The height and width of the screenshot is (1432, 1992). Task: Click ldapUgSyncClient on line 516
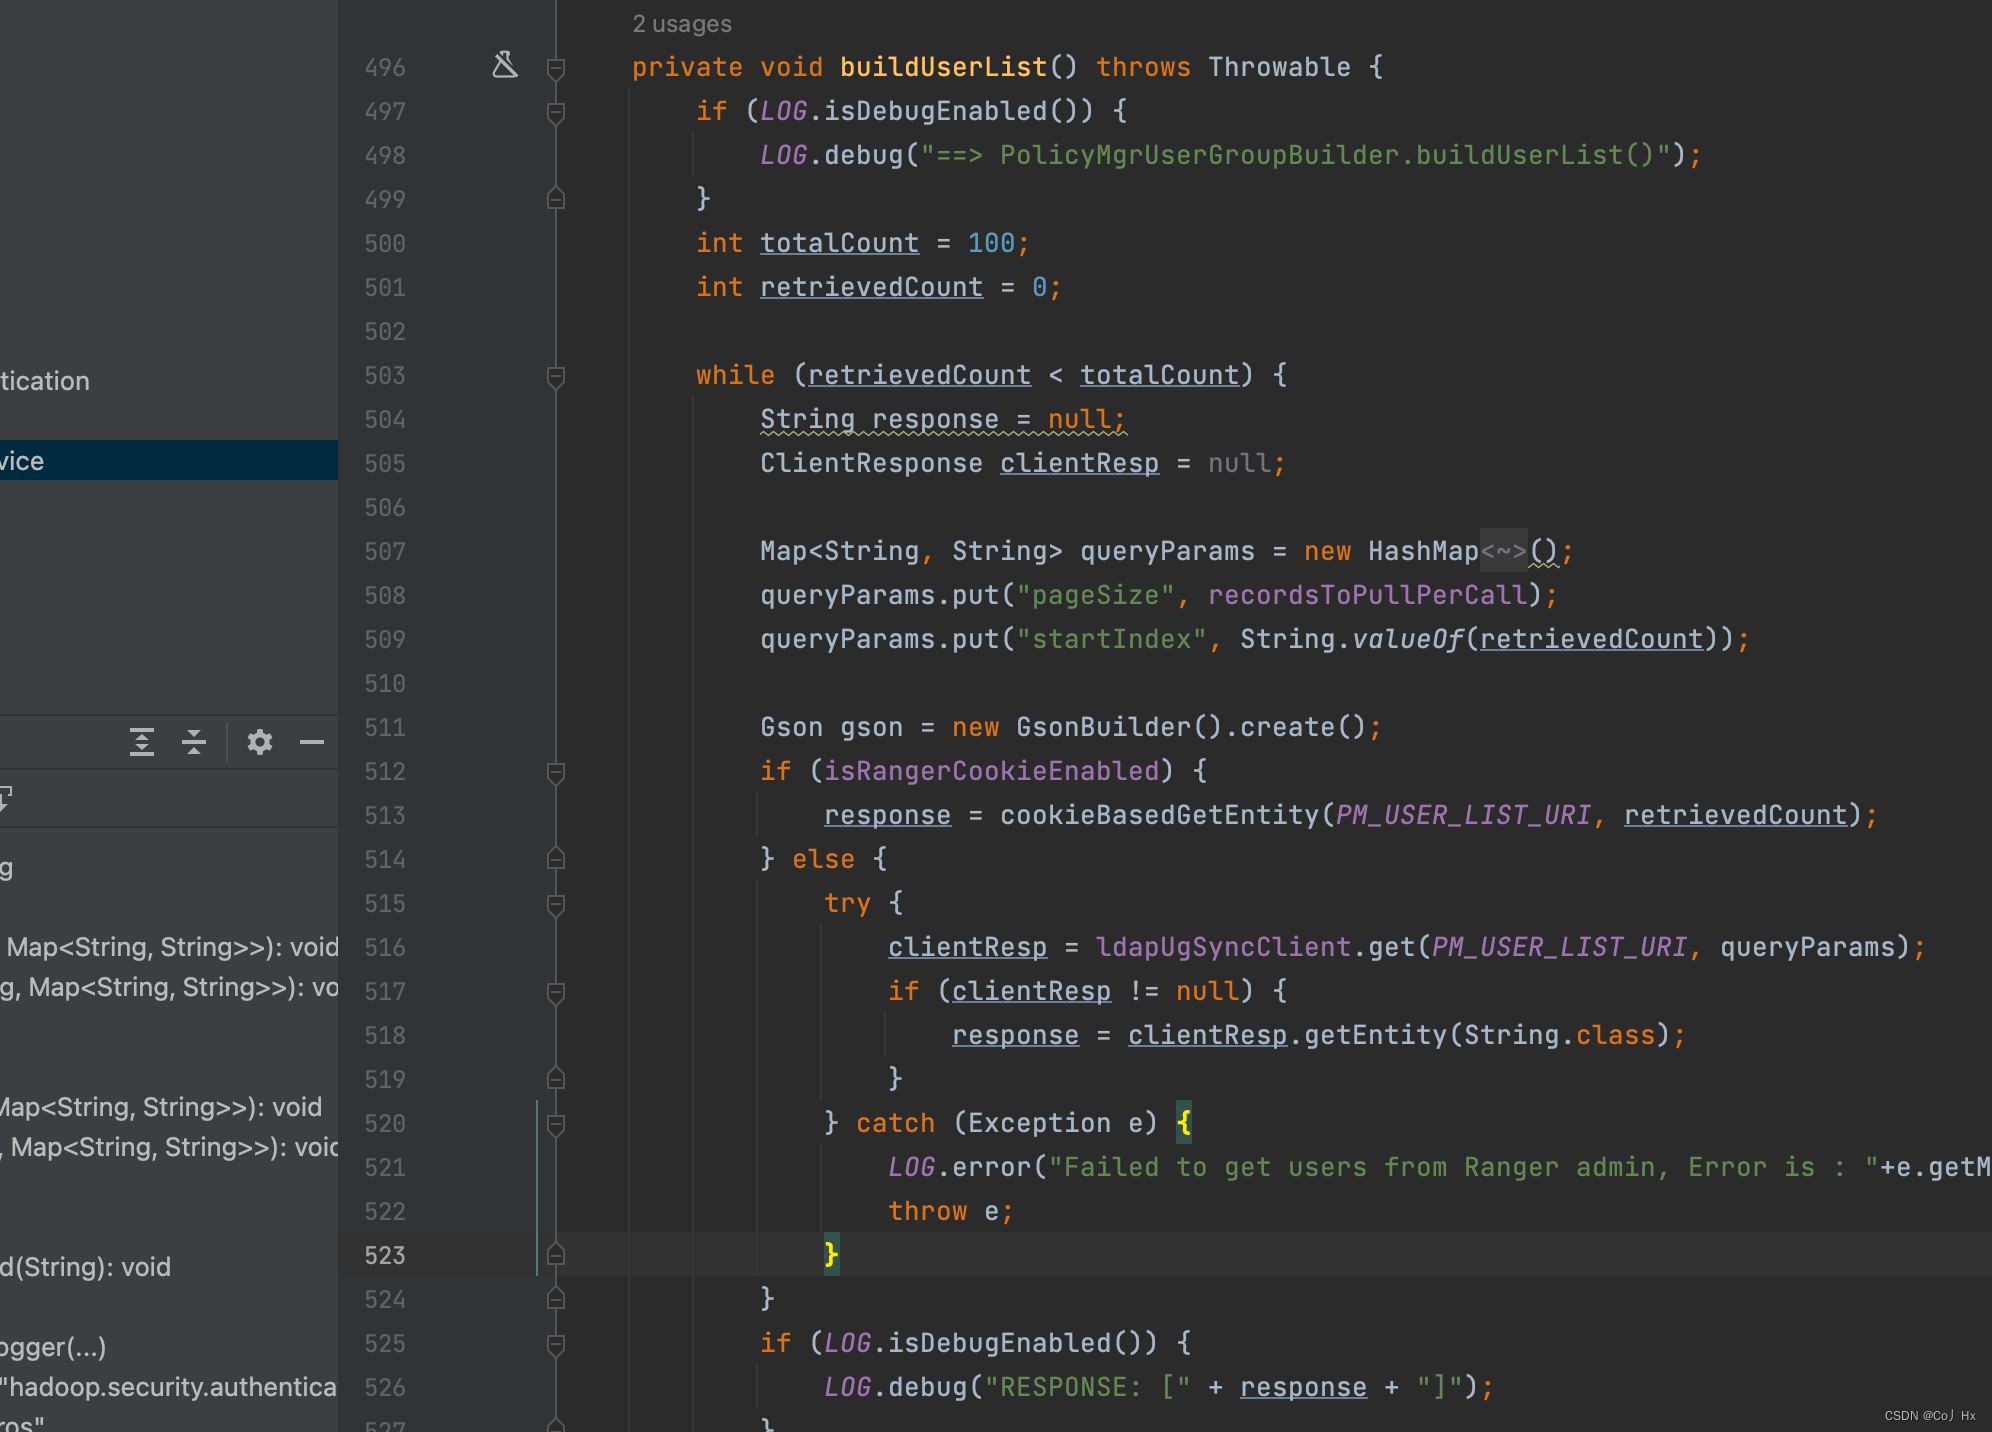coord(1223,947)
